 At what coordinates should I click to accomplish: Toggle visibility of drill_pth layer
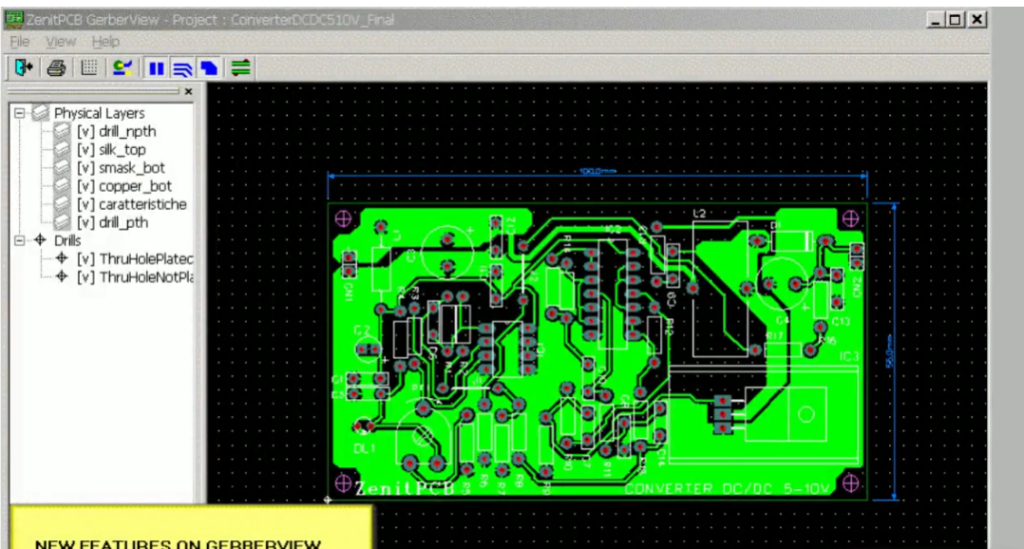pyautogui.click(x=86, y=223)
